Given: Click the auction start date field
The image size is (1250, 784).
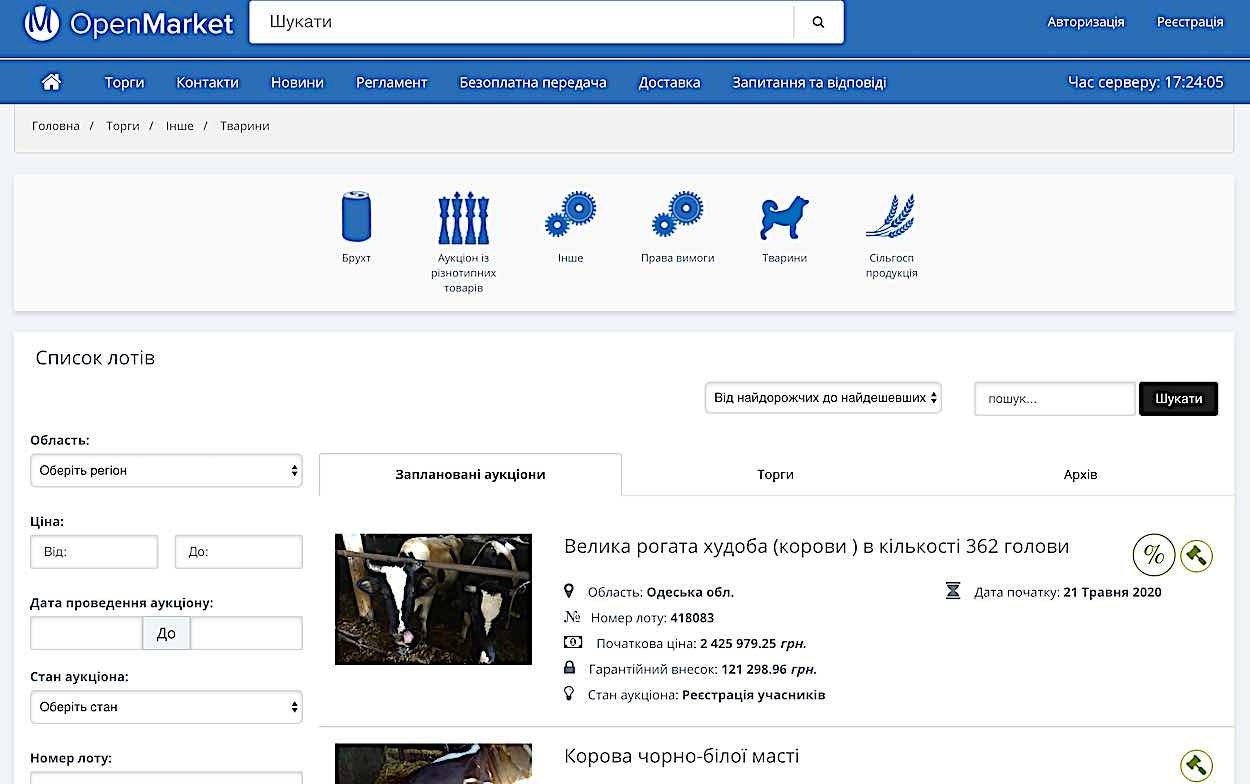Looking at the screenshot, I should [x=86, y=633].
